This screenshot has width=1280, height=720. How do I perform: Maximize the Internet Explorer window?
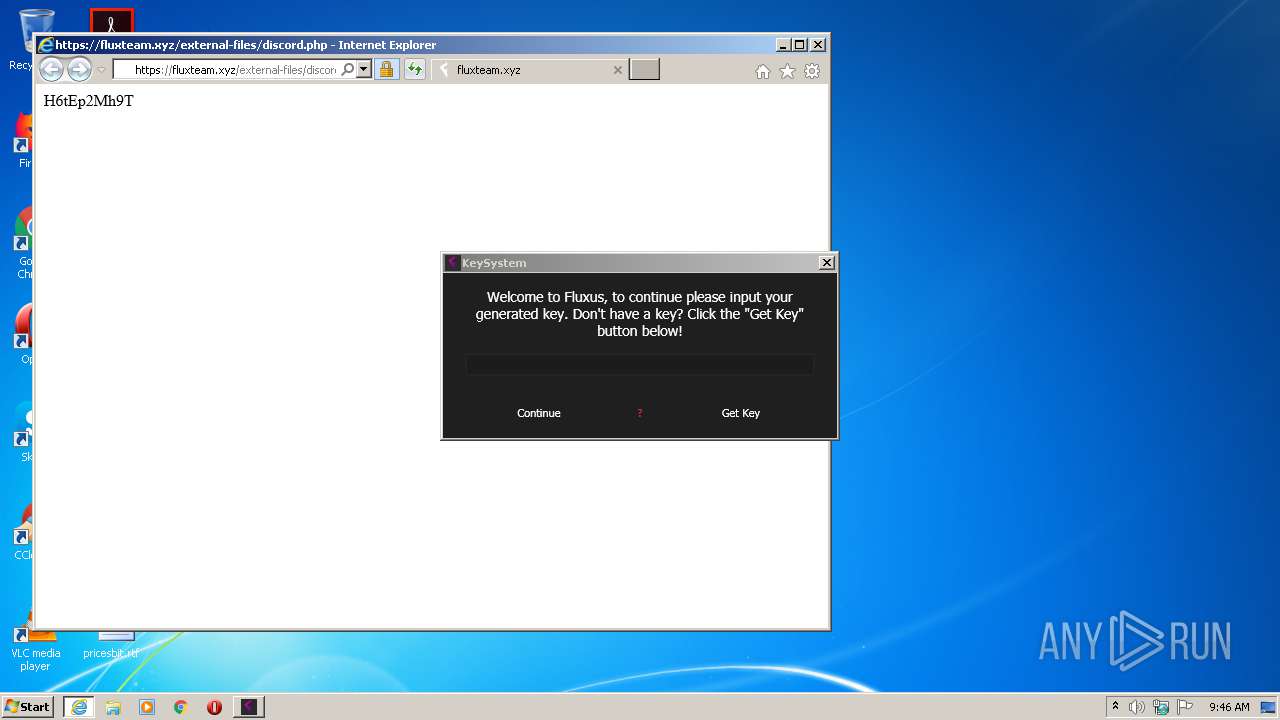tap(800, 45)
